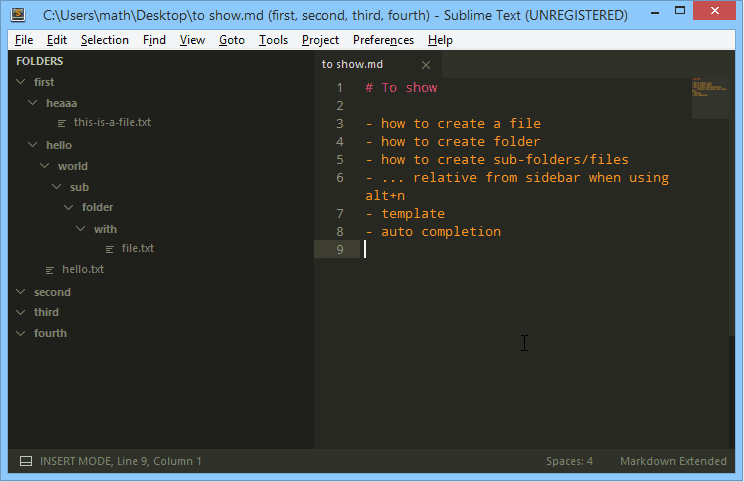Click the minimap preview
Image resolution: width=744 pixels, height=482 pixels.
pos(709,98)
